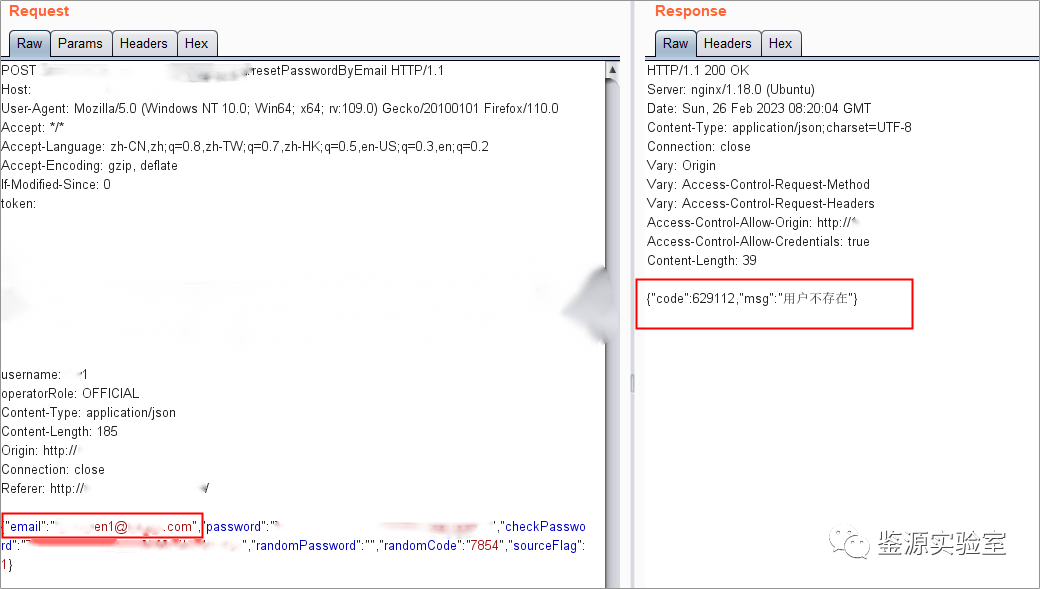
Task: Click the WeChat watermark logo icon
Action: (856, 543)
